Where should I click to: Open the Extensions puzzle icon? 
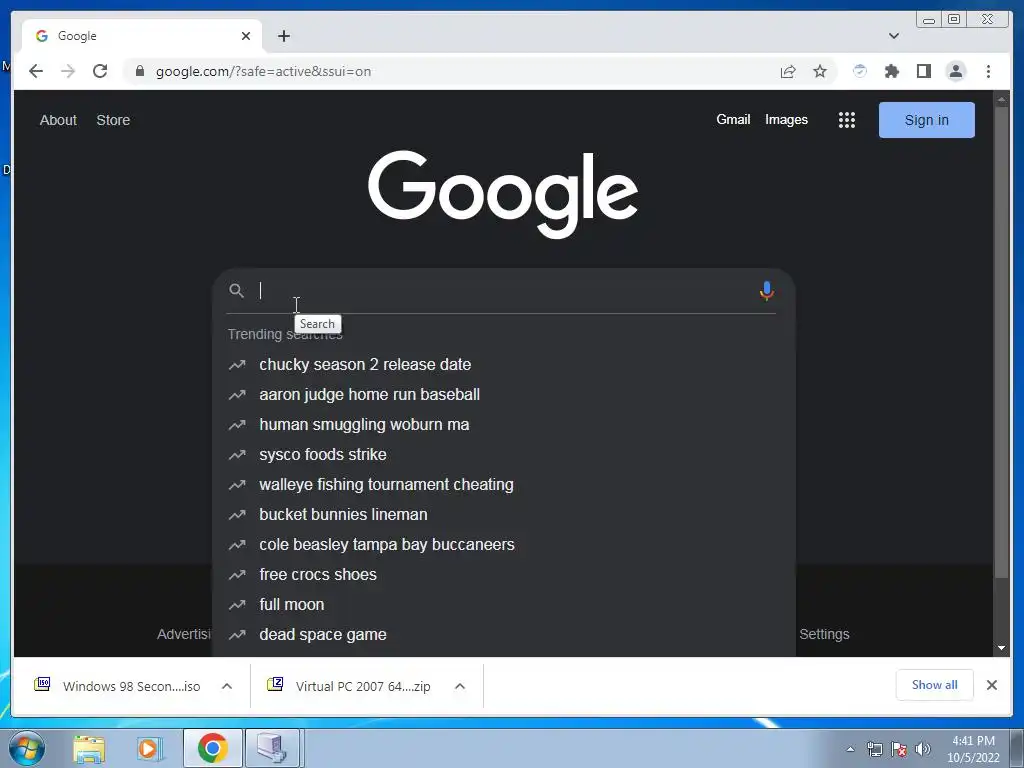click(891, 71)
